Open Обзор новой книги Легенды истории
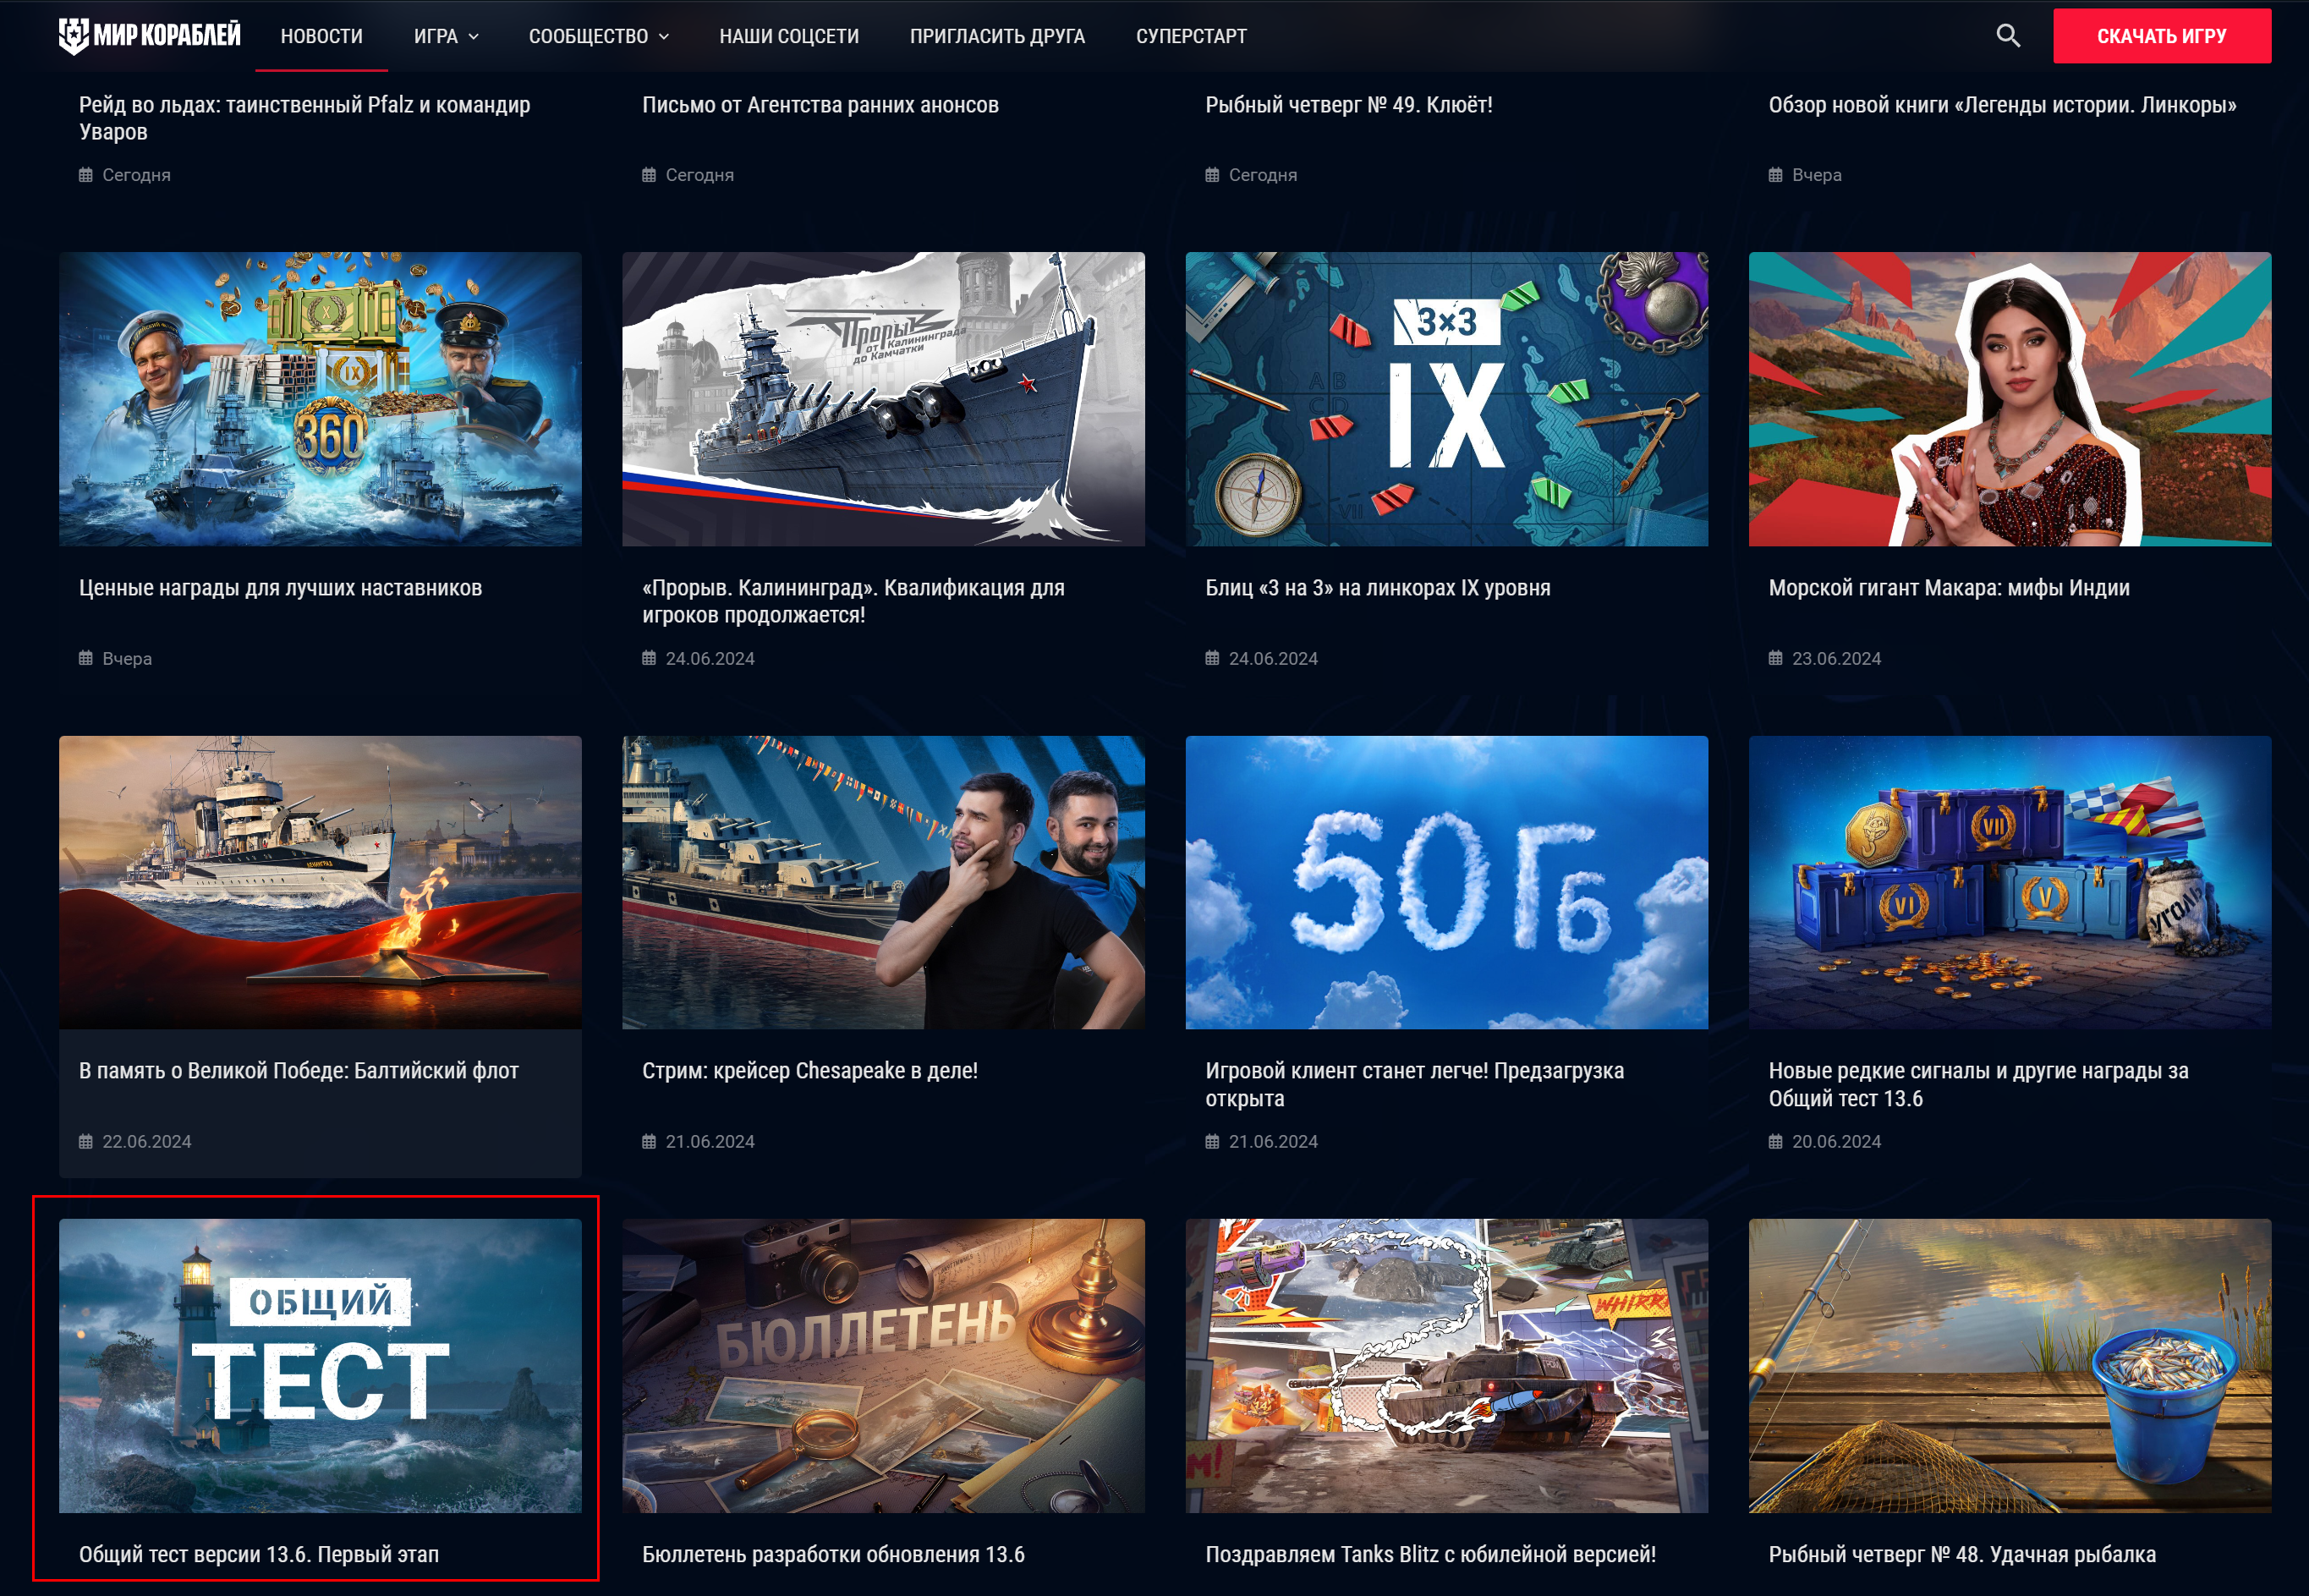The height and width of the screenshot is (1596, 2309). click(x=2003, y=105)
